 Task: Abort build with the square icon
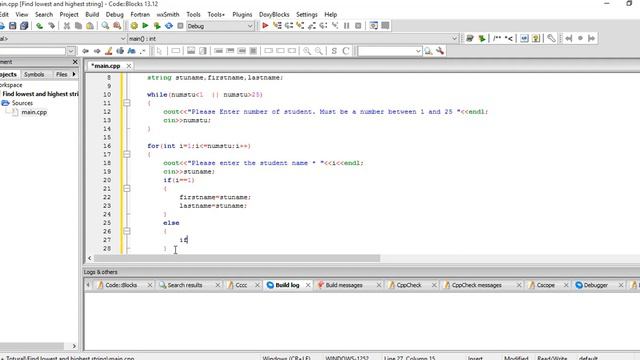tap(180, 26)
